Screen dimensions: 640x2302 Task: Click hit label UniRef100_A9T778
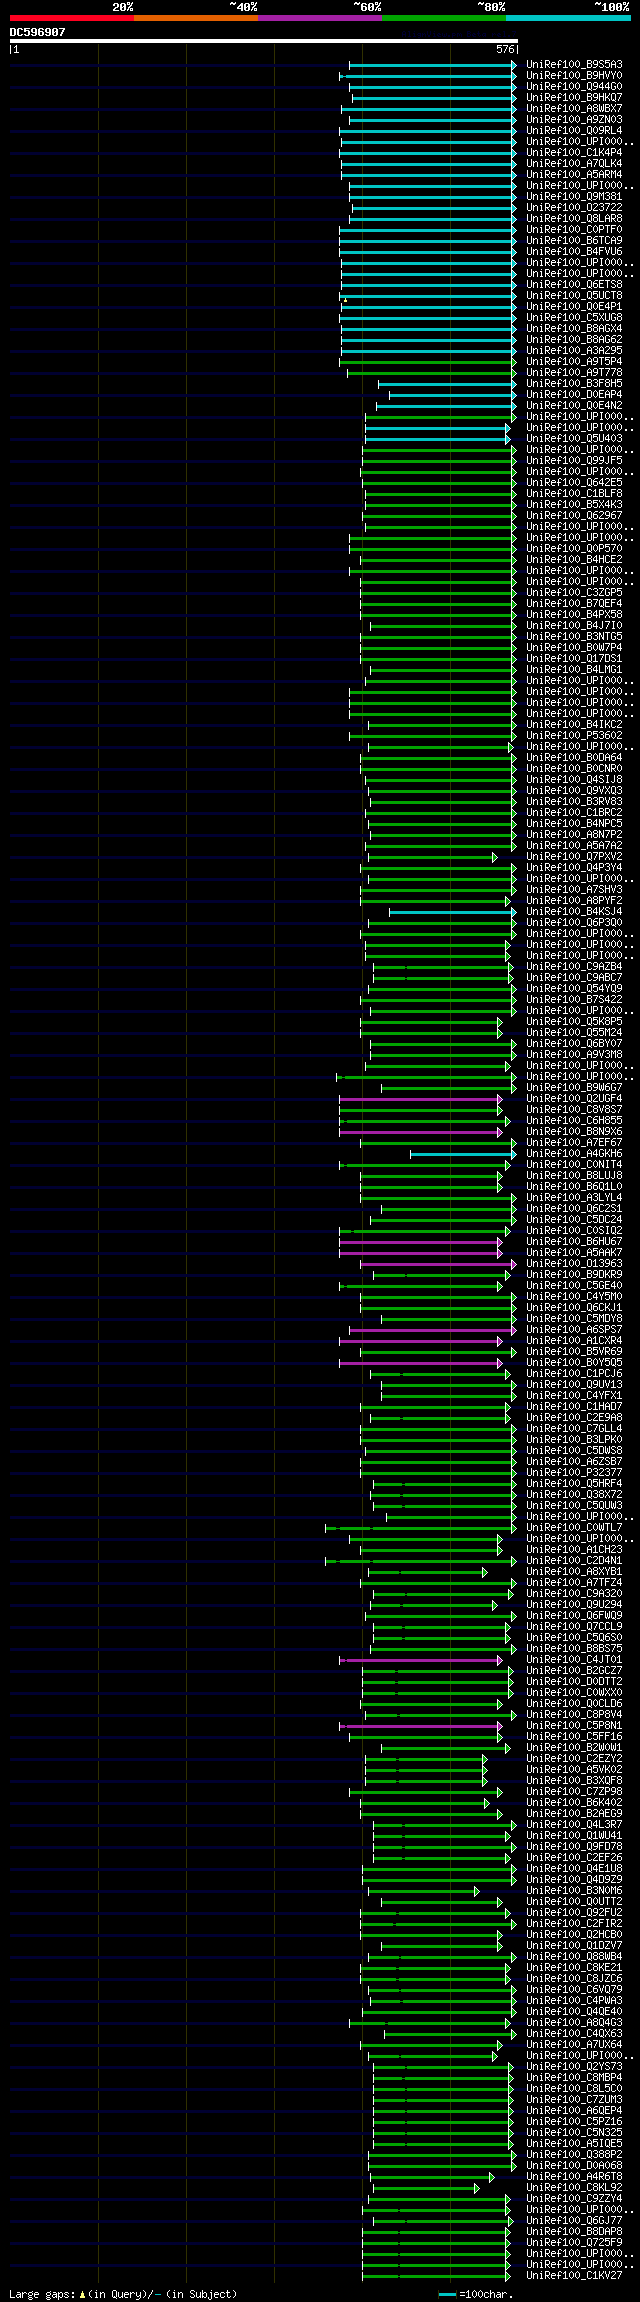[574, 373]
